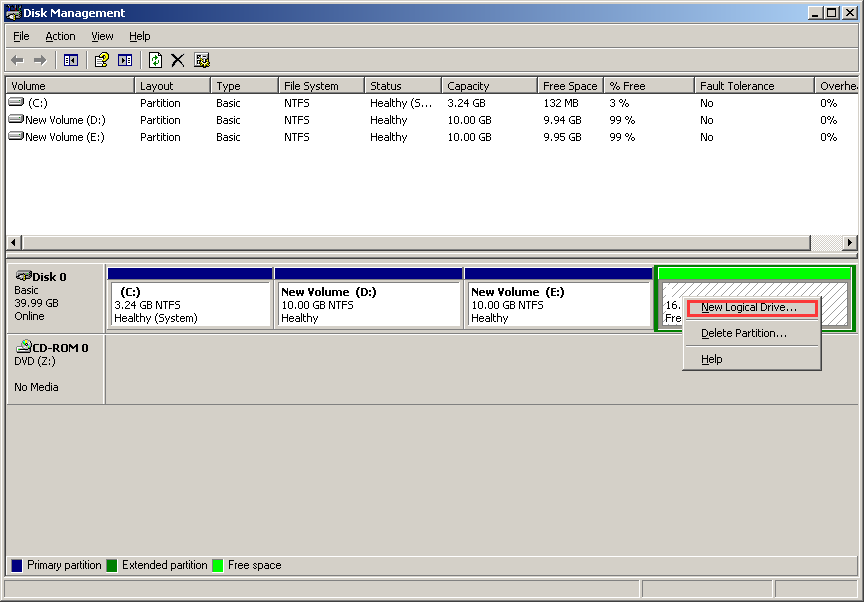
Task: Click the Back arrow in the toolbar
Action: pyautogui.click(x=18, y=60)
